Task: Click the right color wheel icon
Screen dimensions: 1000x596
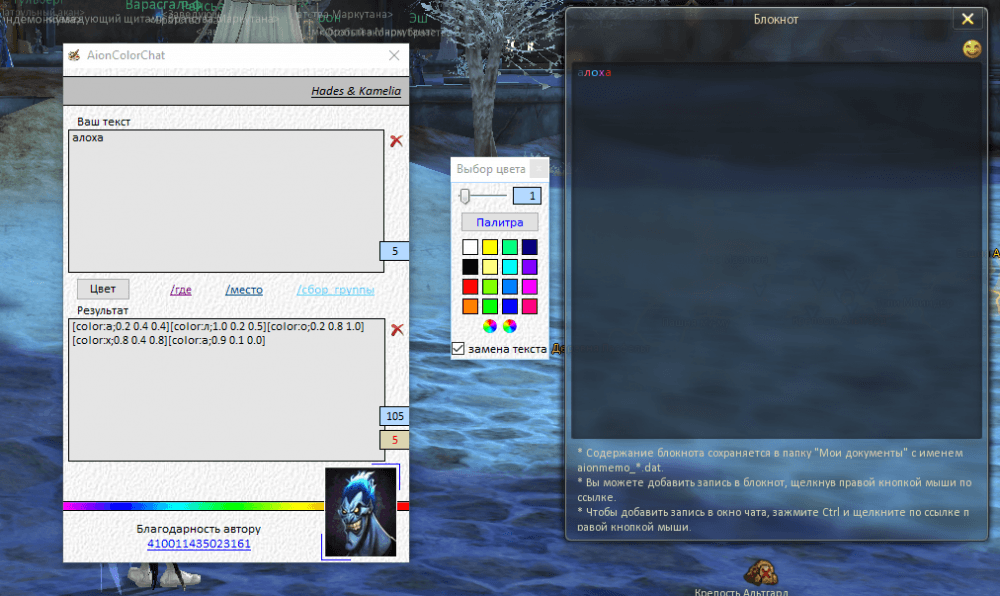Action: tap(510, 326)
